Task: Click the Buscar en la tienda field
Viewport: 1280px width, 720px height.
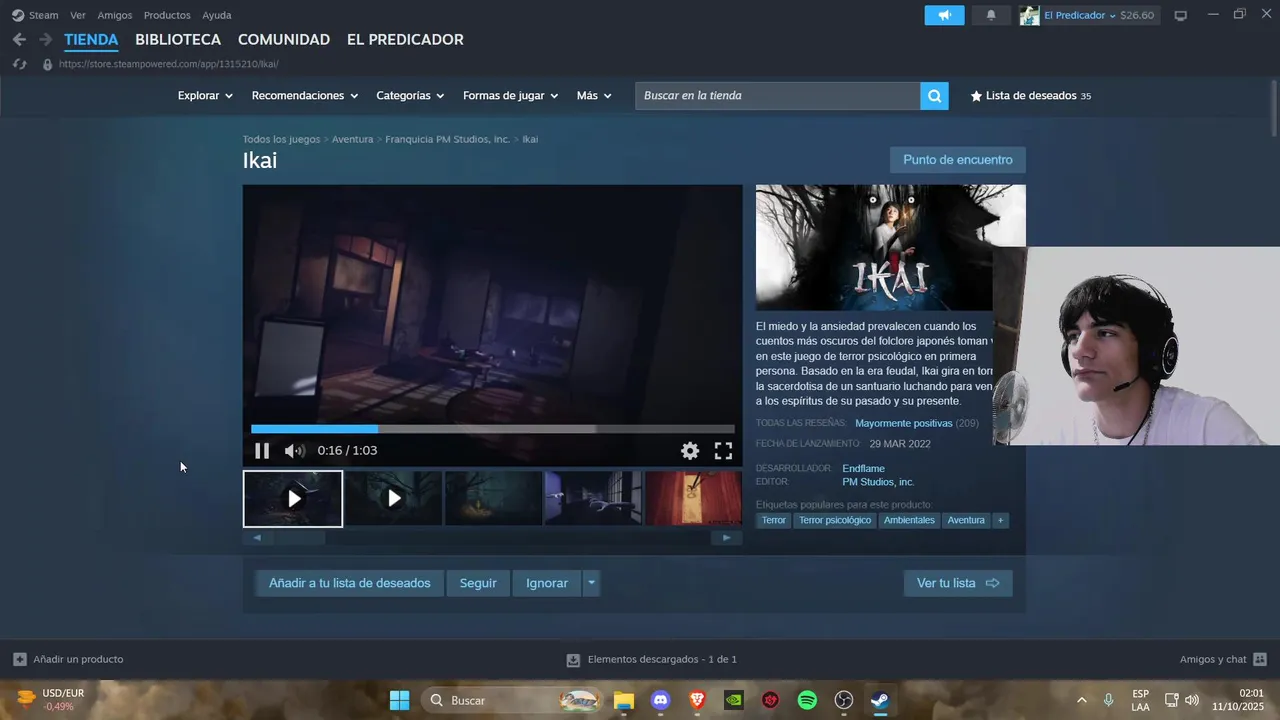Action: pos(778,96)
